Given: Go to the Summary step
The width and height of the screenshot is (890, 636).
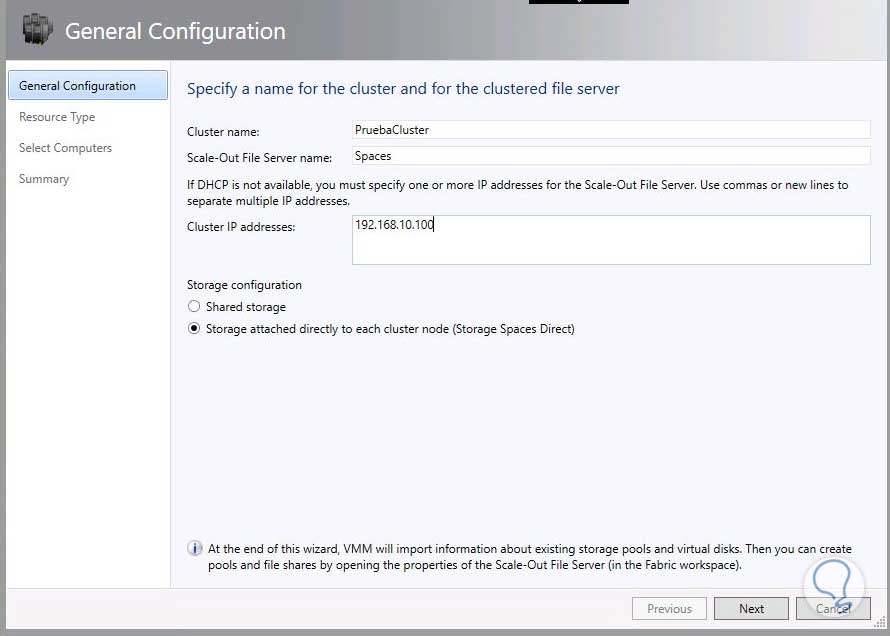Looking at the screenshot, I should pyautogui.click(x=44, y=179).
